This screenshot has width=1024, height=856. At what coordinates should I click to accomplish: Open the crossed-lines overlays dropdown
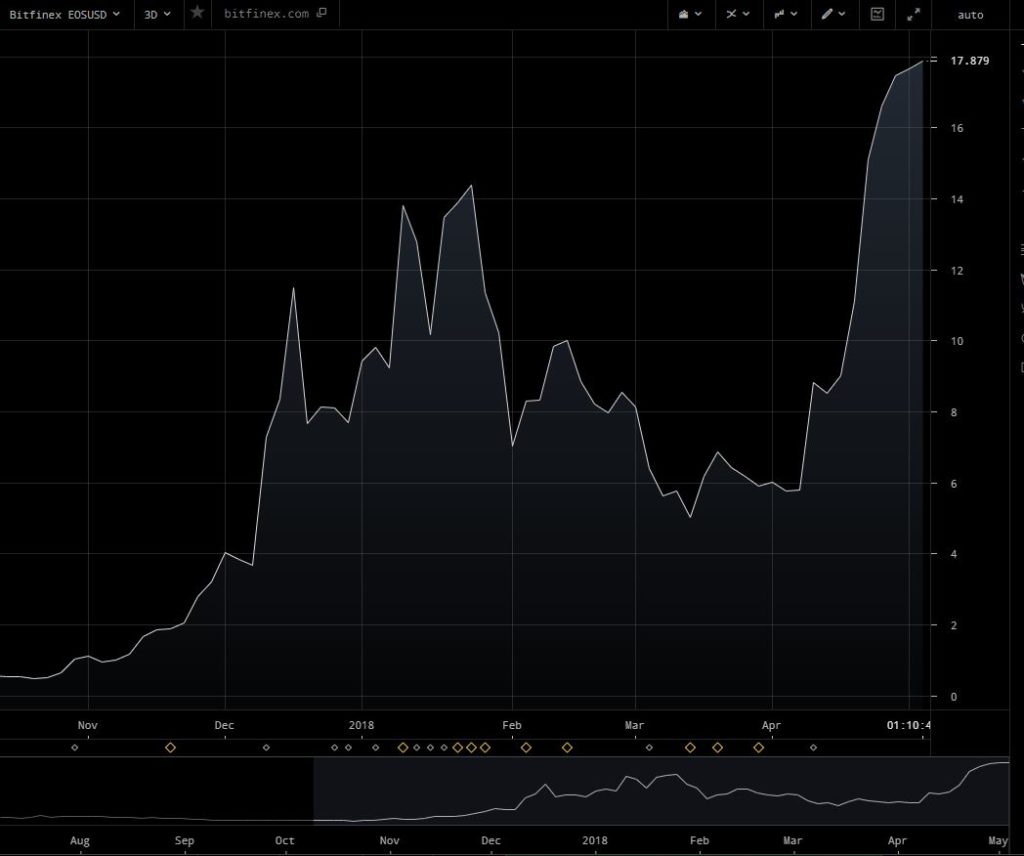(738, 14)
